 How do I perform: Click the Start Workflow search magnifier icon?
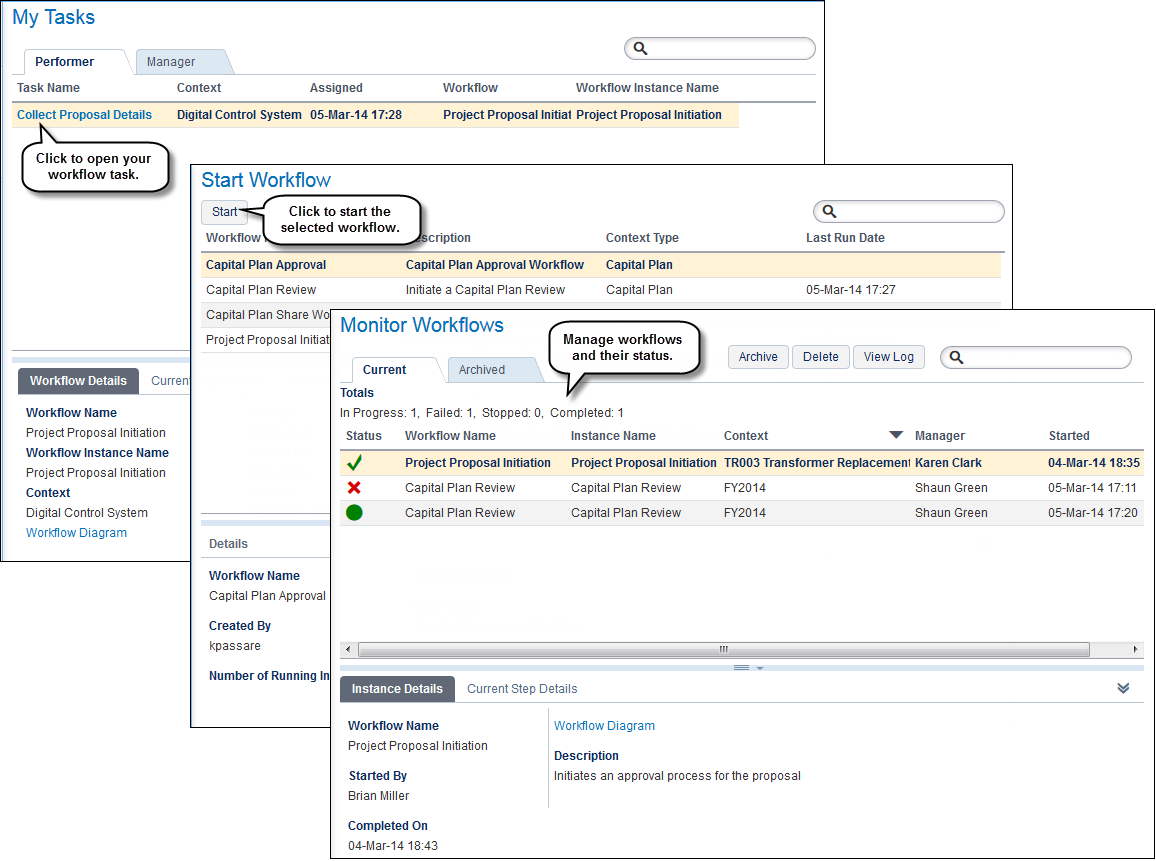point(829,212)
